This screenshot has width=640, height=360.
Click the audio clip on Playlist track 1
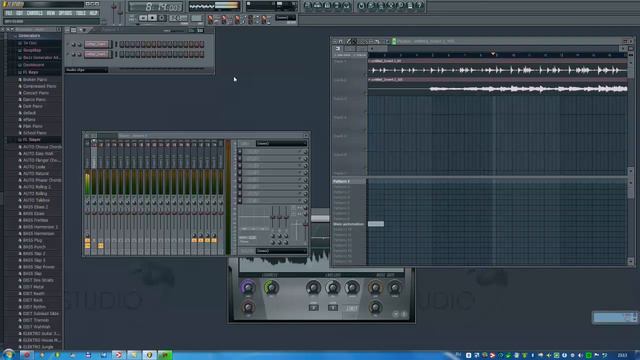tap(498, 68)
